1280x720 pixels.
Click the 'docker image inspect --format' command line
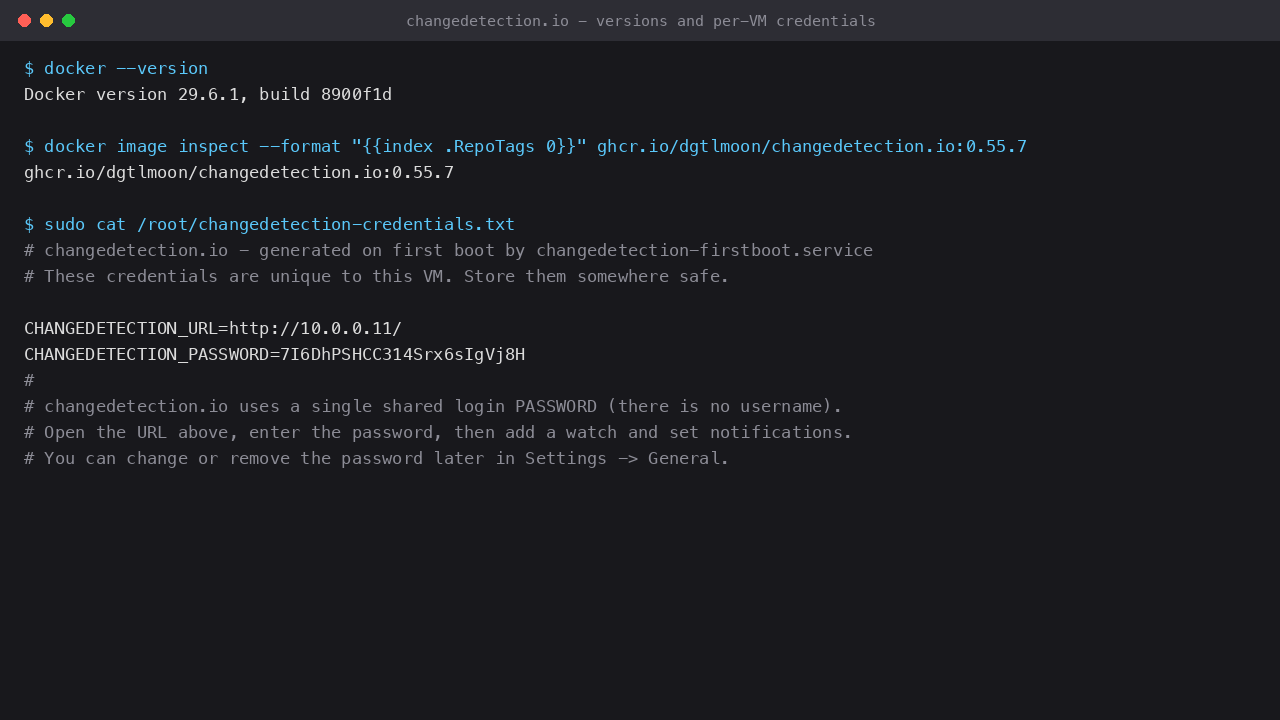(525, 146)
